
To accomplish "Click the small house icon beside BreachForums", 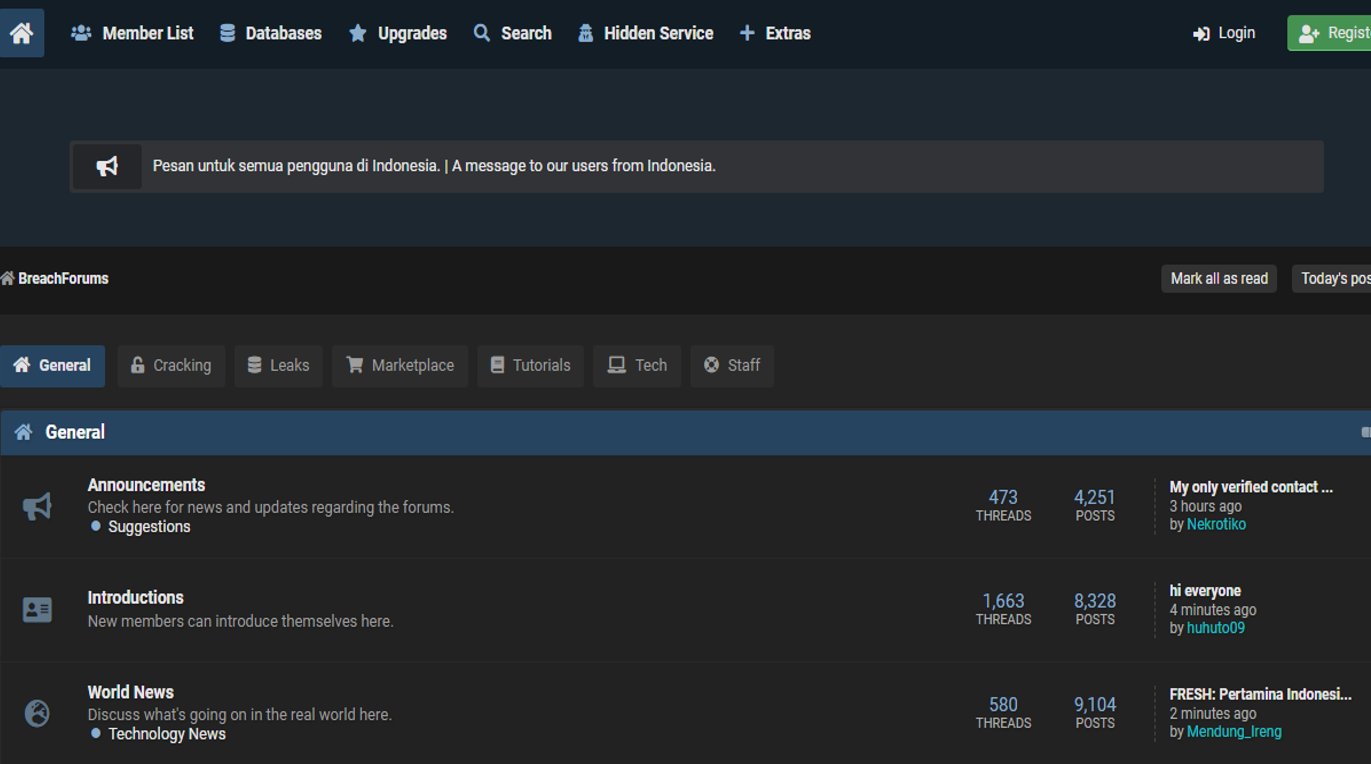I will (7, 278).
